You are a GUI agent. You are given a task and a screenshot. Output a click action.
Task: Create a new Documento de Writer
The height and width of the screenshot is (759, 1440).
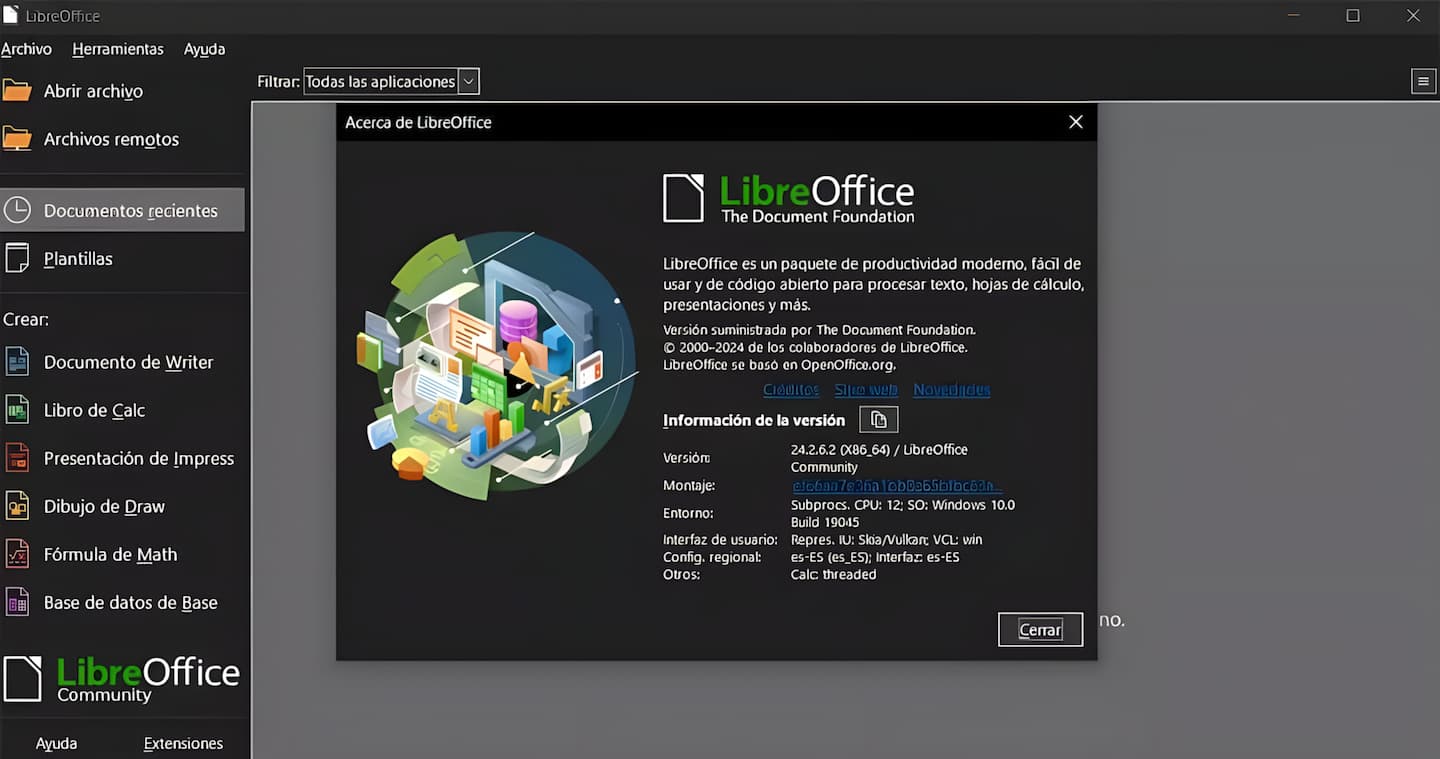(128, 362)
